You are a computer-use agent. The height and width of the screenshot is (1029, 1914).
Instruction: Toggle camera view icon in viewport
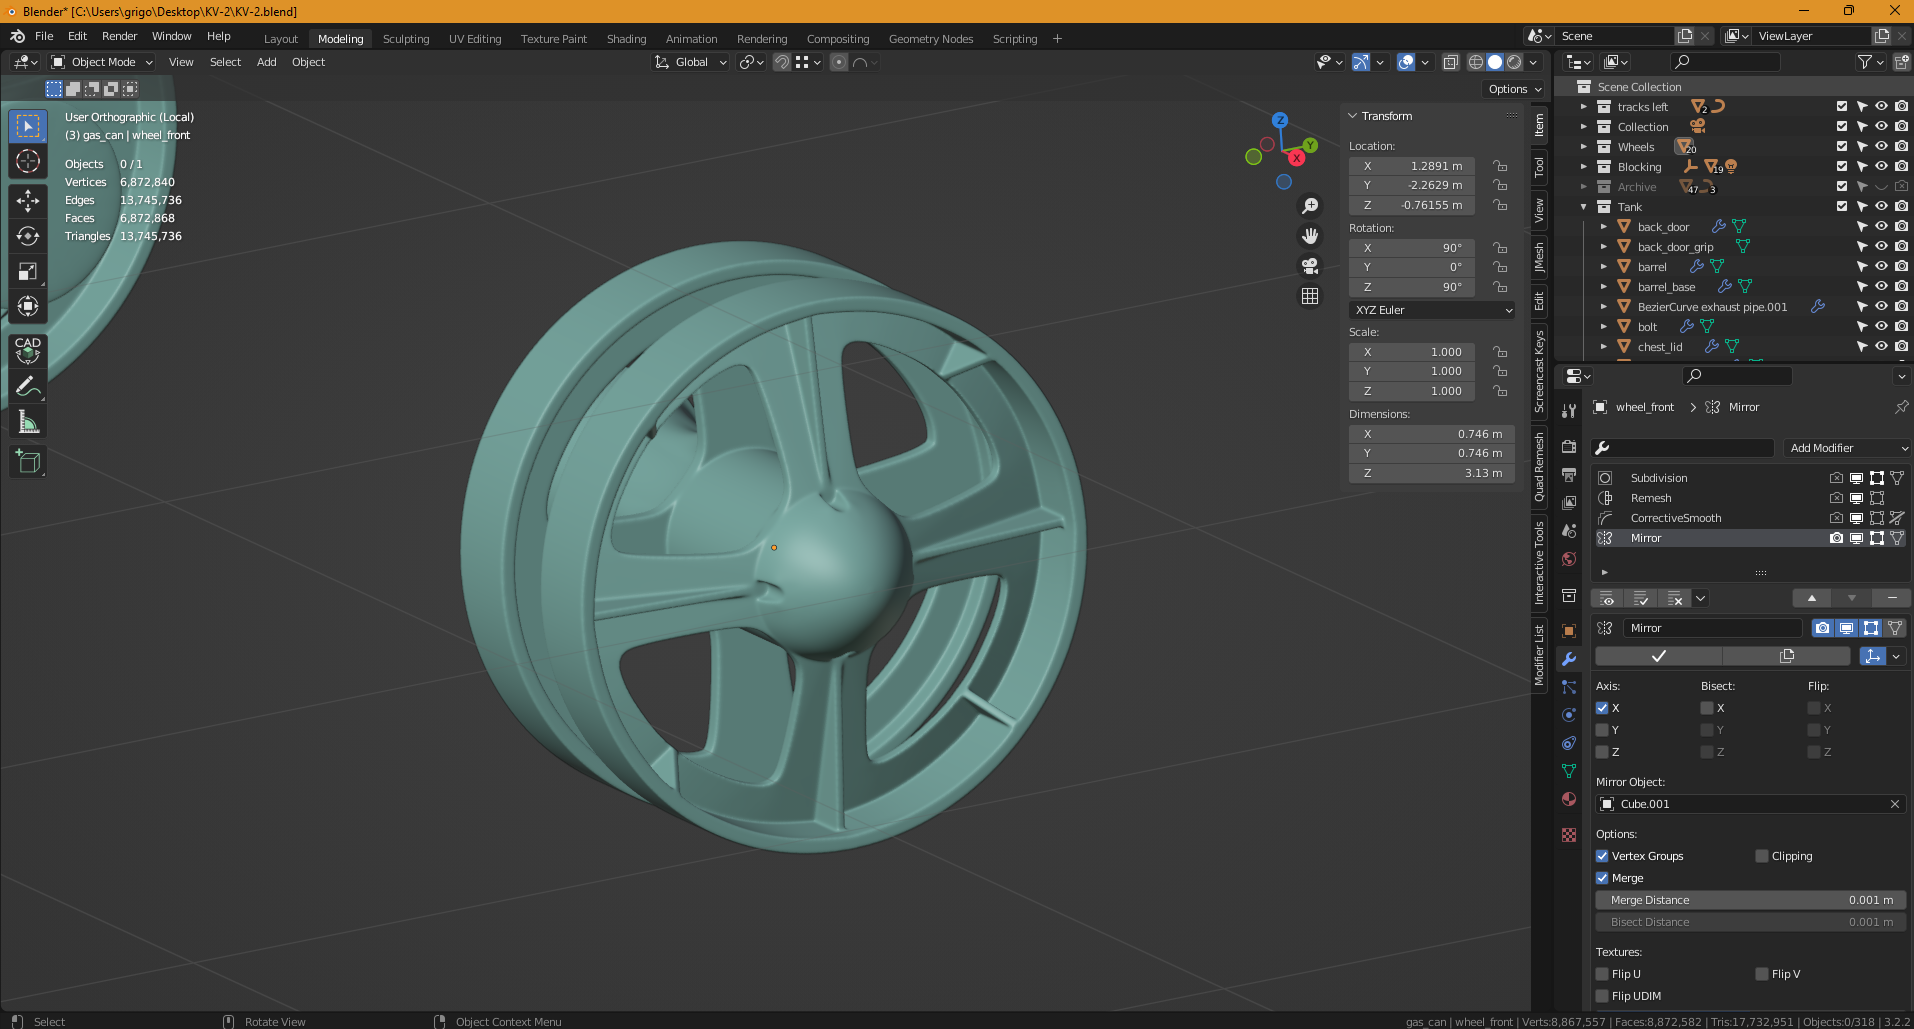click(x=1309, y=266)
